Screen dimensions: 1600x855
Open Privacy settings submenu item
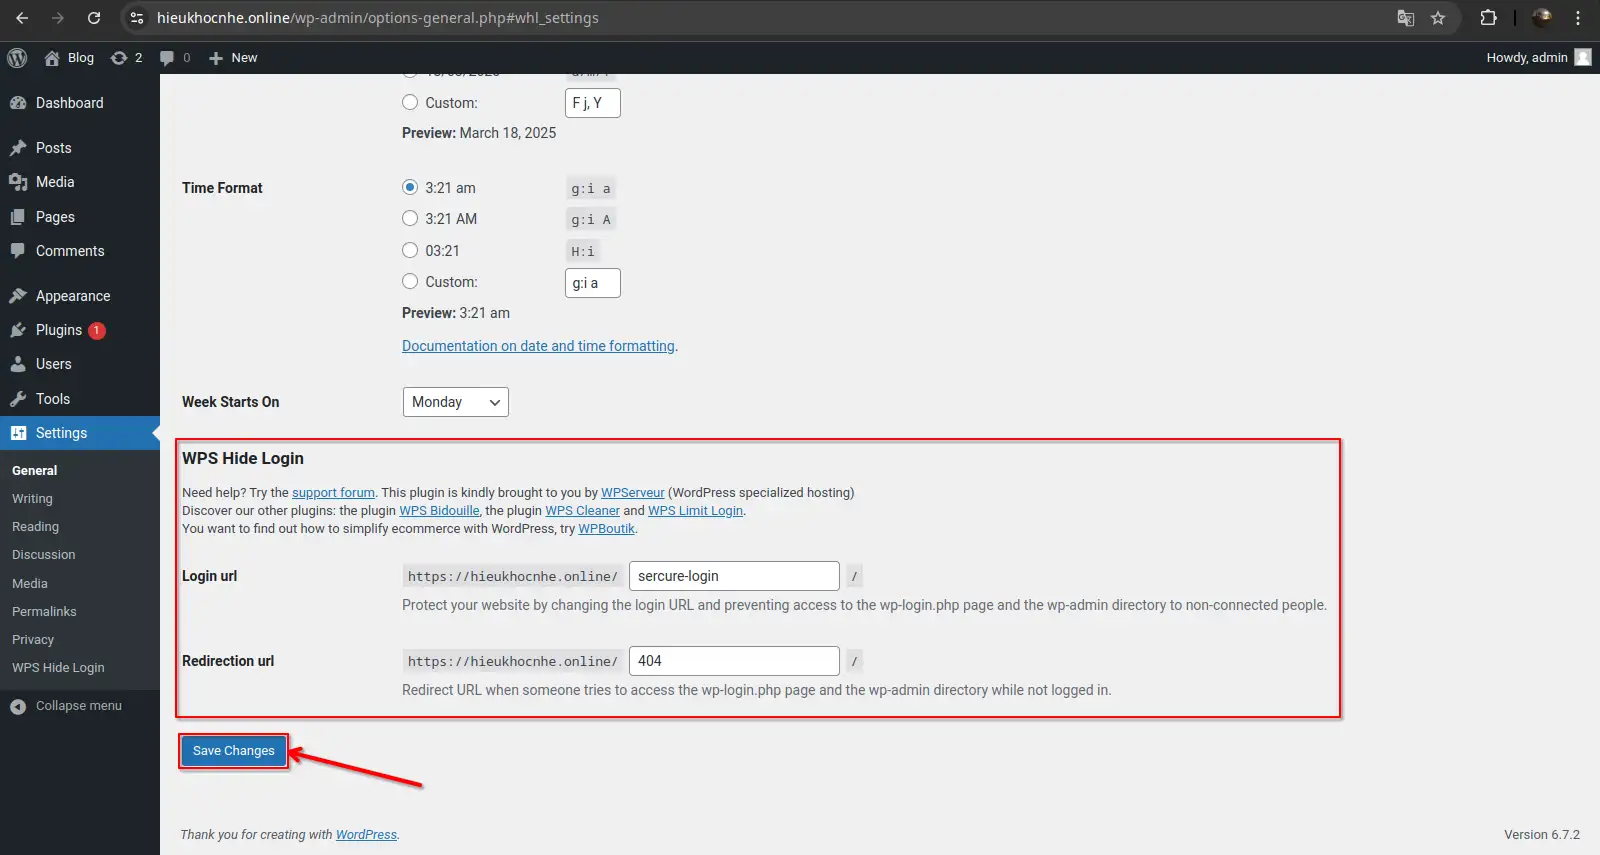click(x=33, y=639)
